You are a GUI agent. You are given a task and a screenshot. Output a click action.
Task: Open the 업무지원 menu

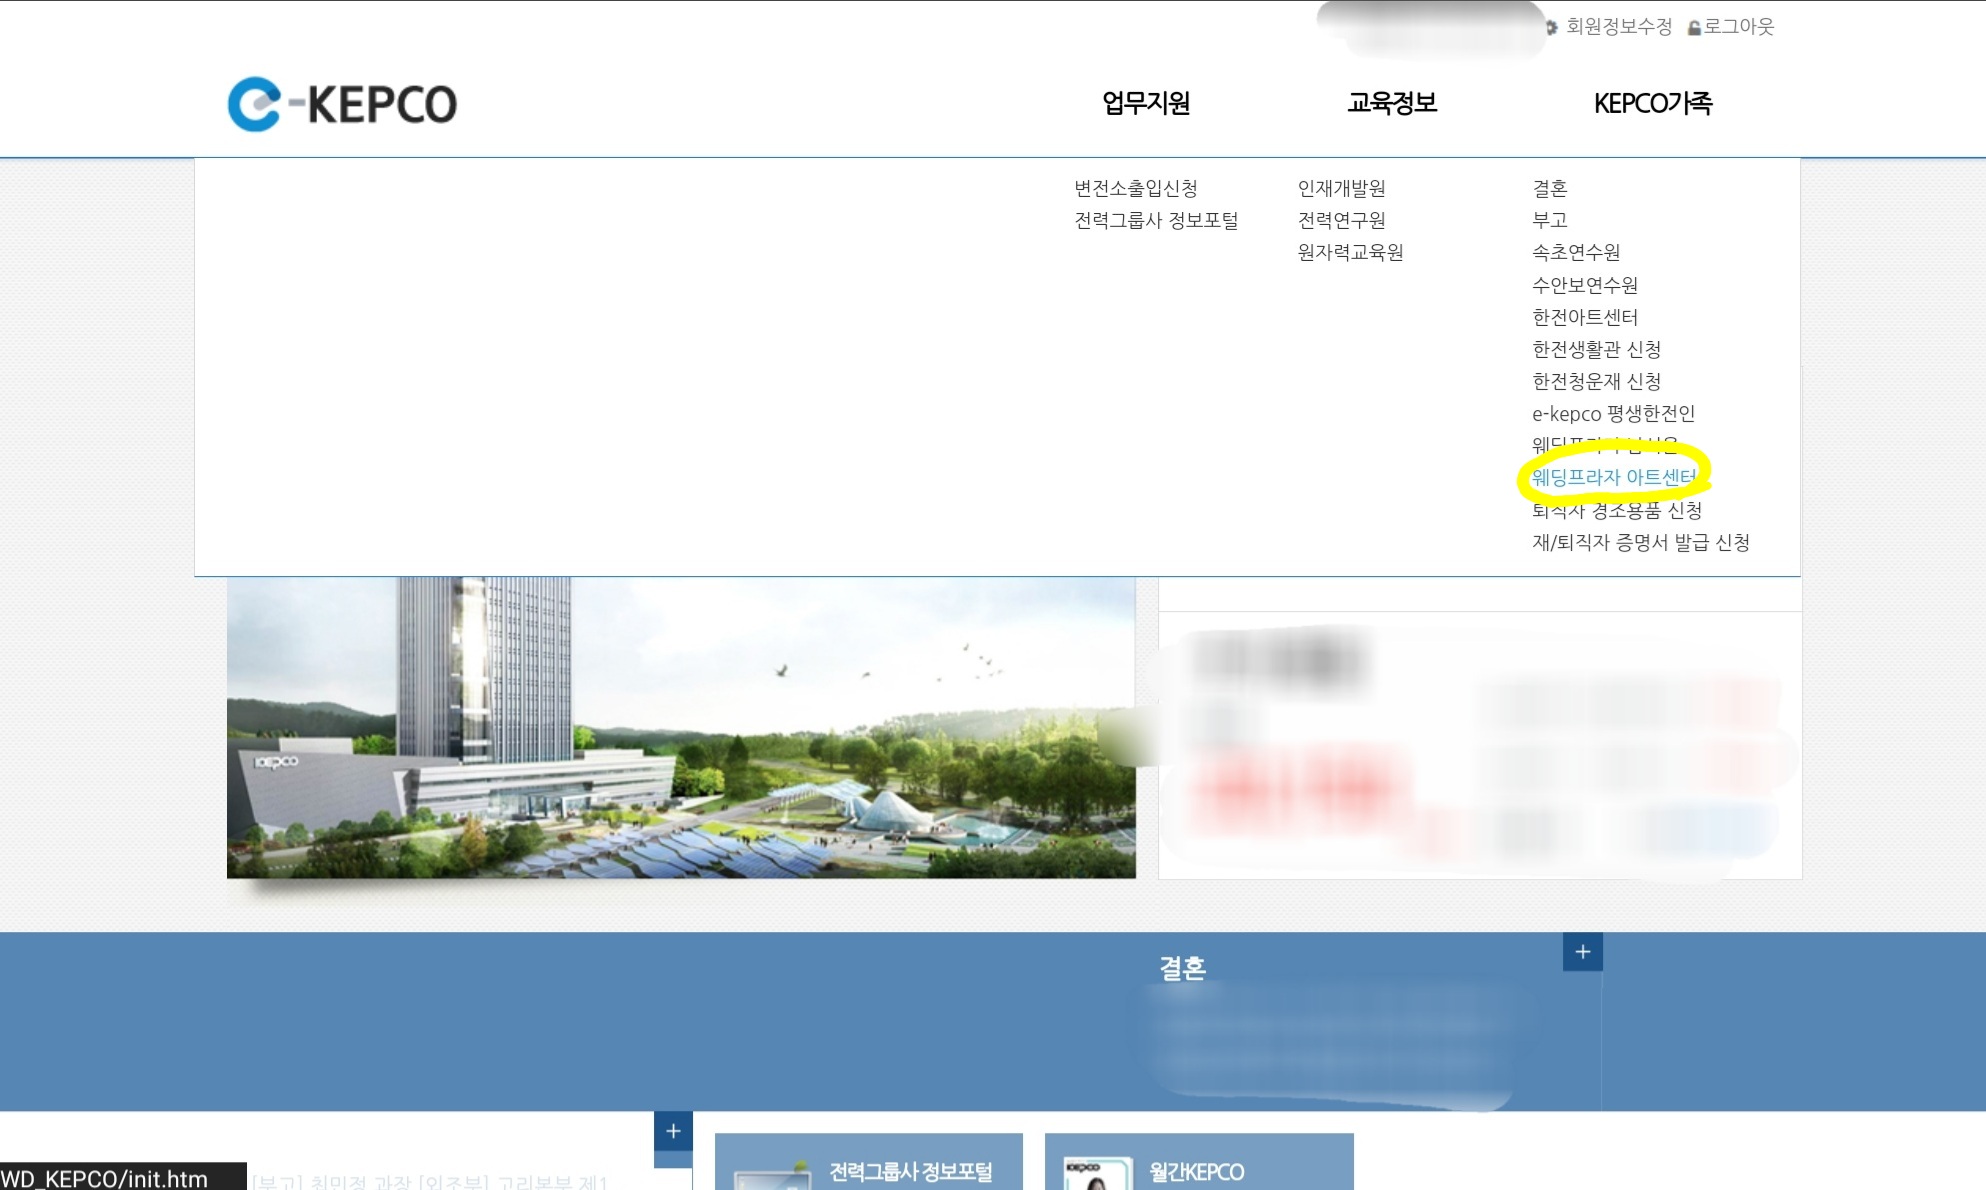(1146, 103)
